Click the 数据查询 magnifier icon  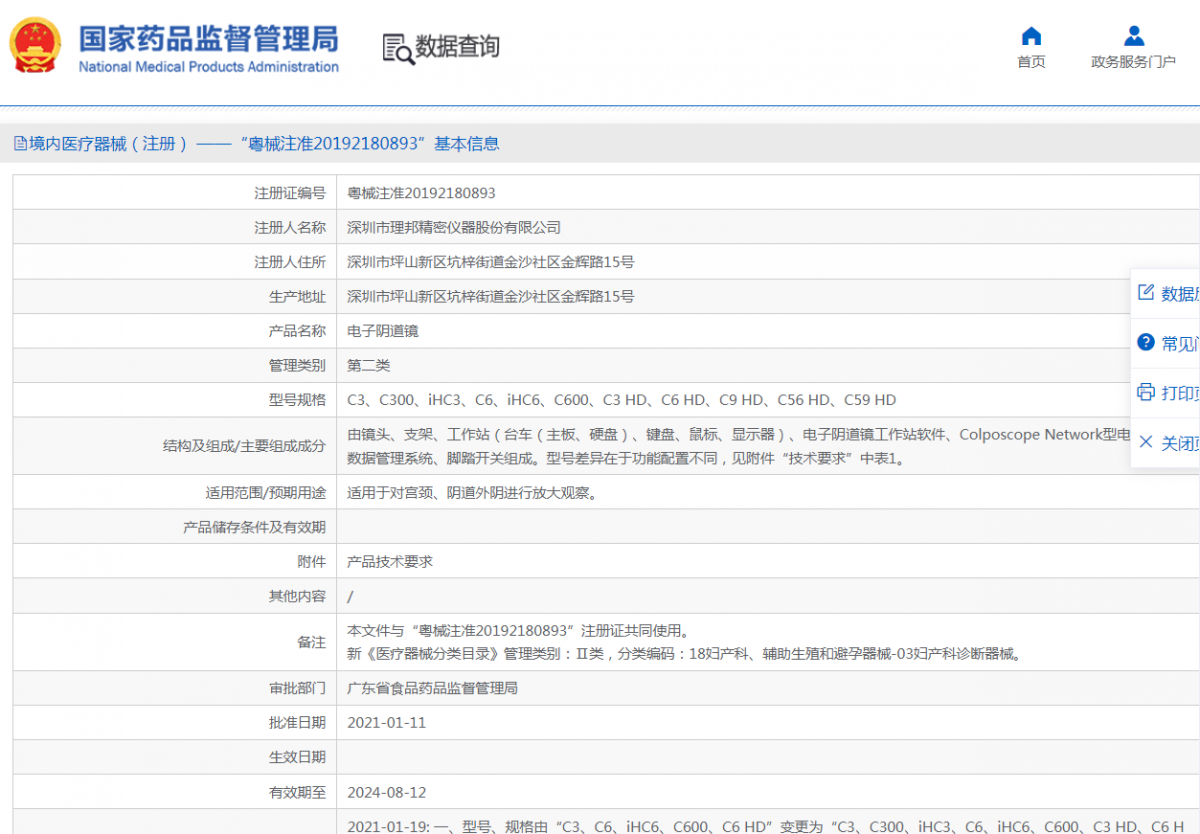(398, 48)
